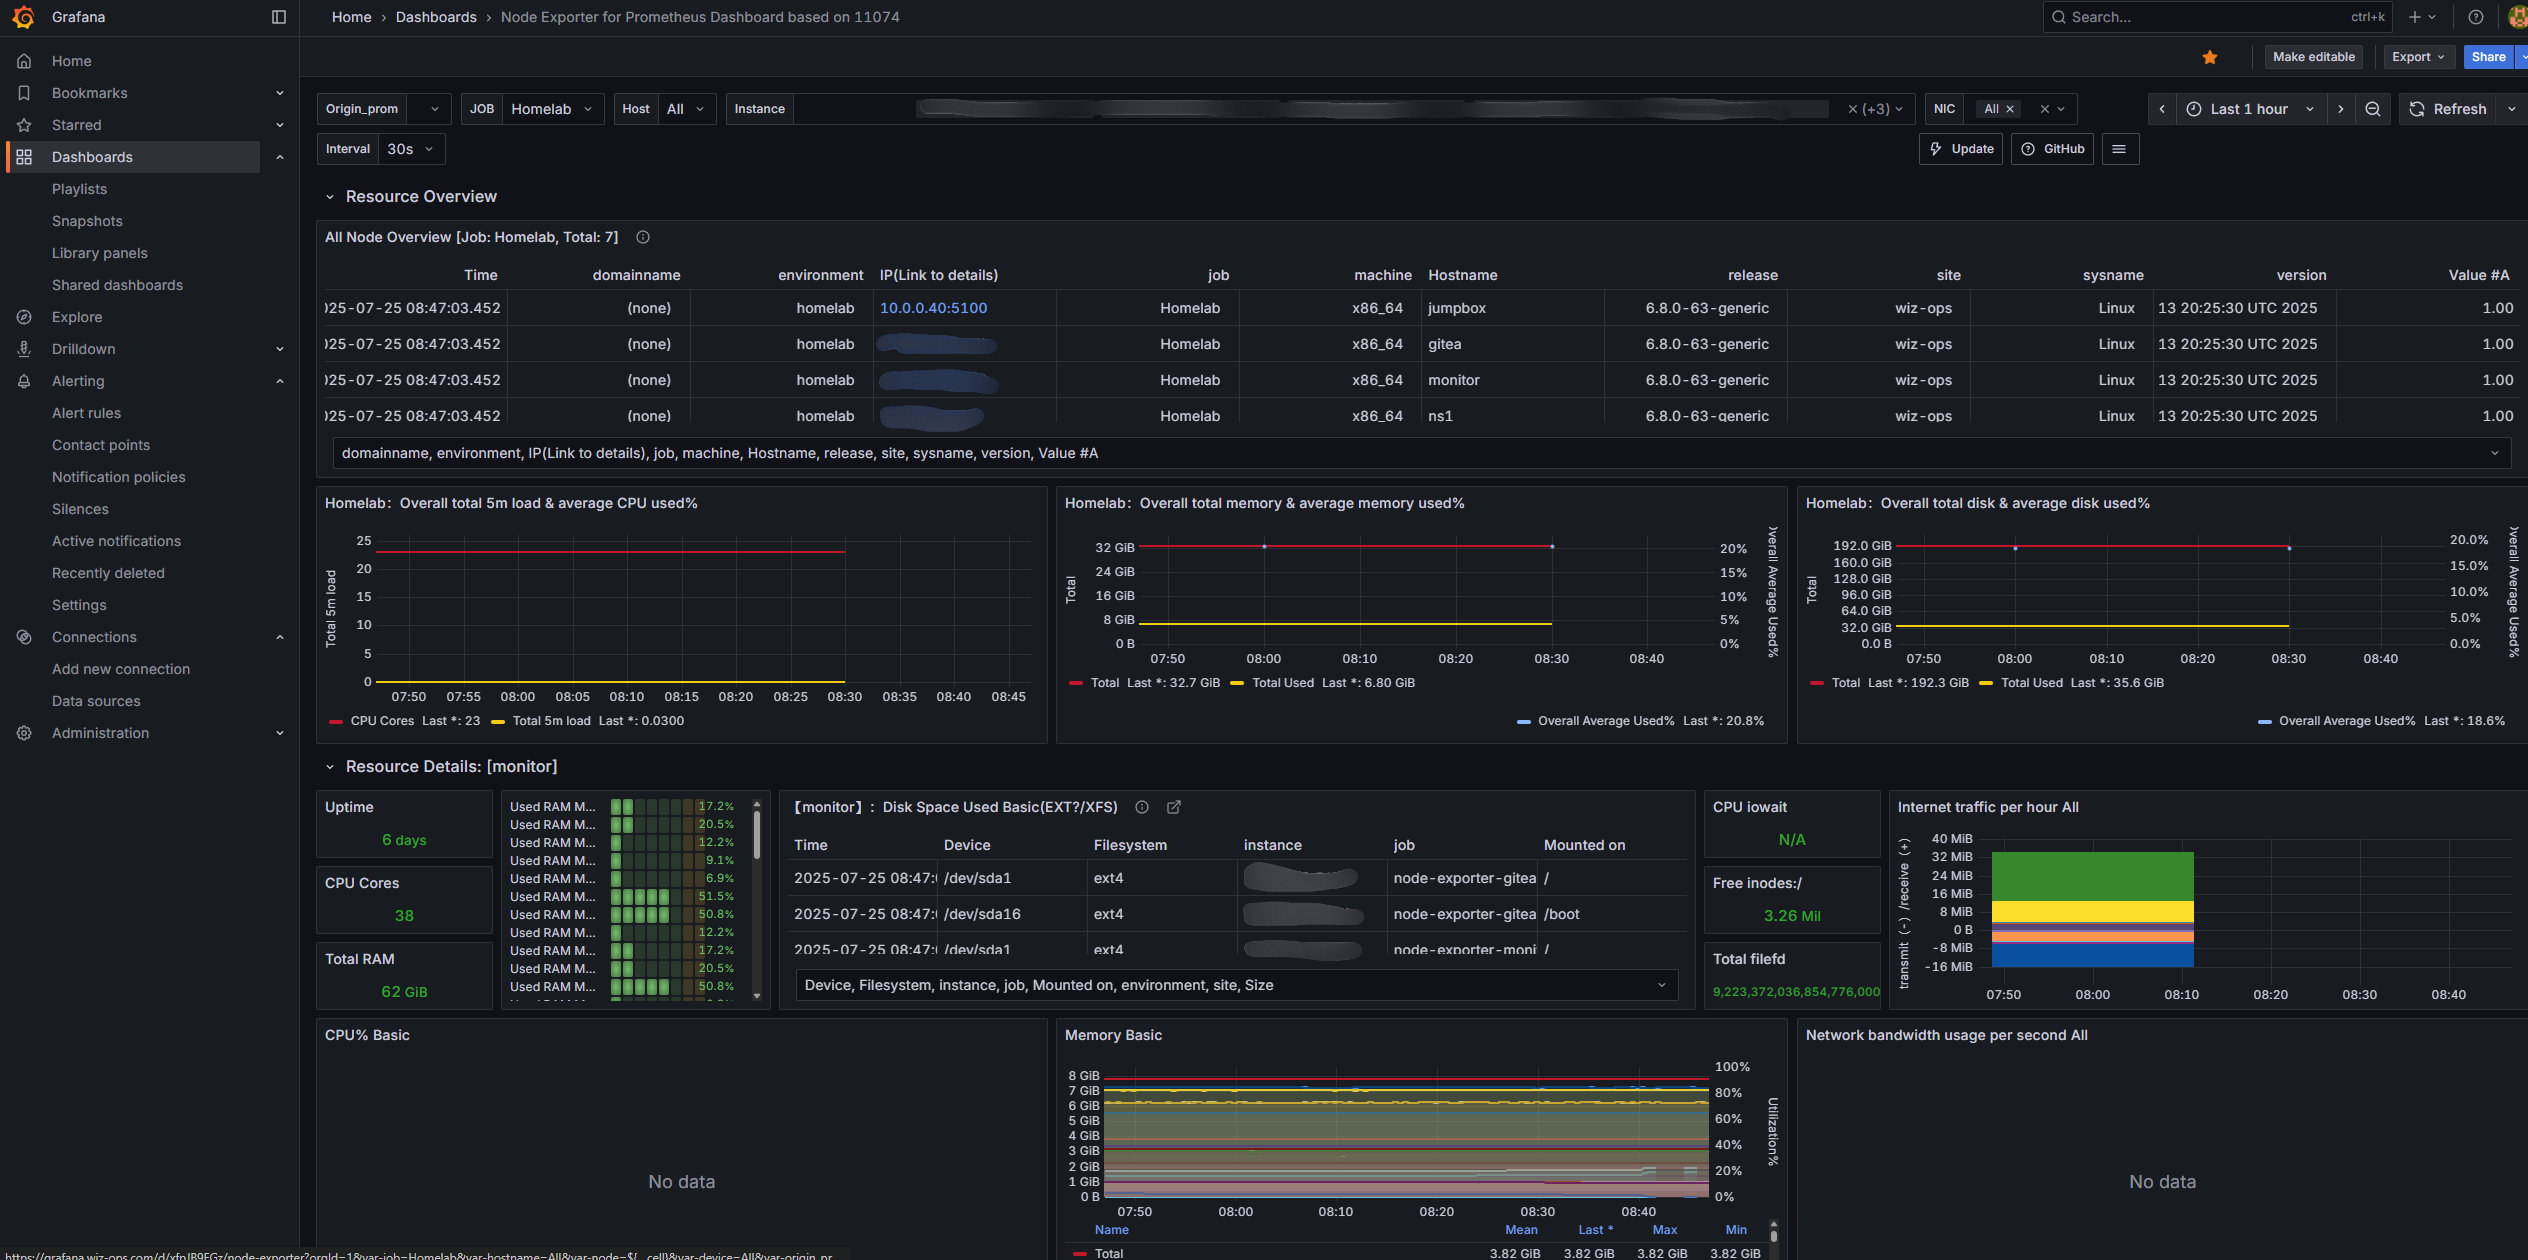This screenshot has height=1260, width=2528.
Task: Open the Interval 30s dropdown
Action: (x=411, y=149)
